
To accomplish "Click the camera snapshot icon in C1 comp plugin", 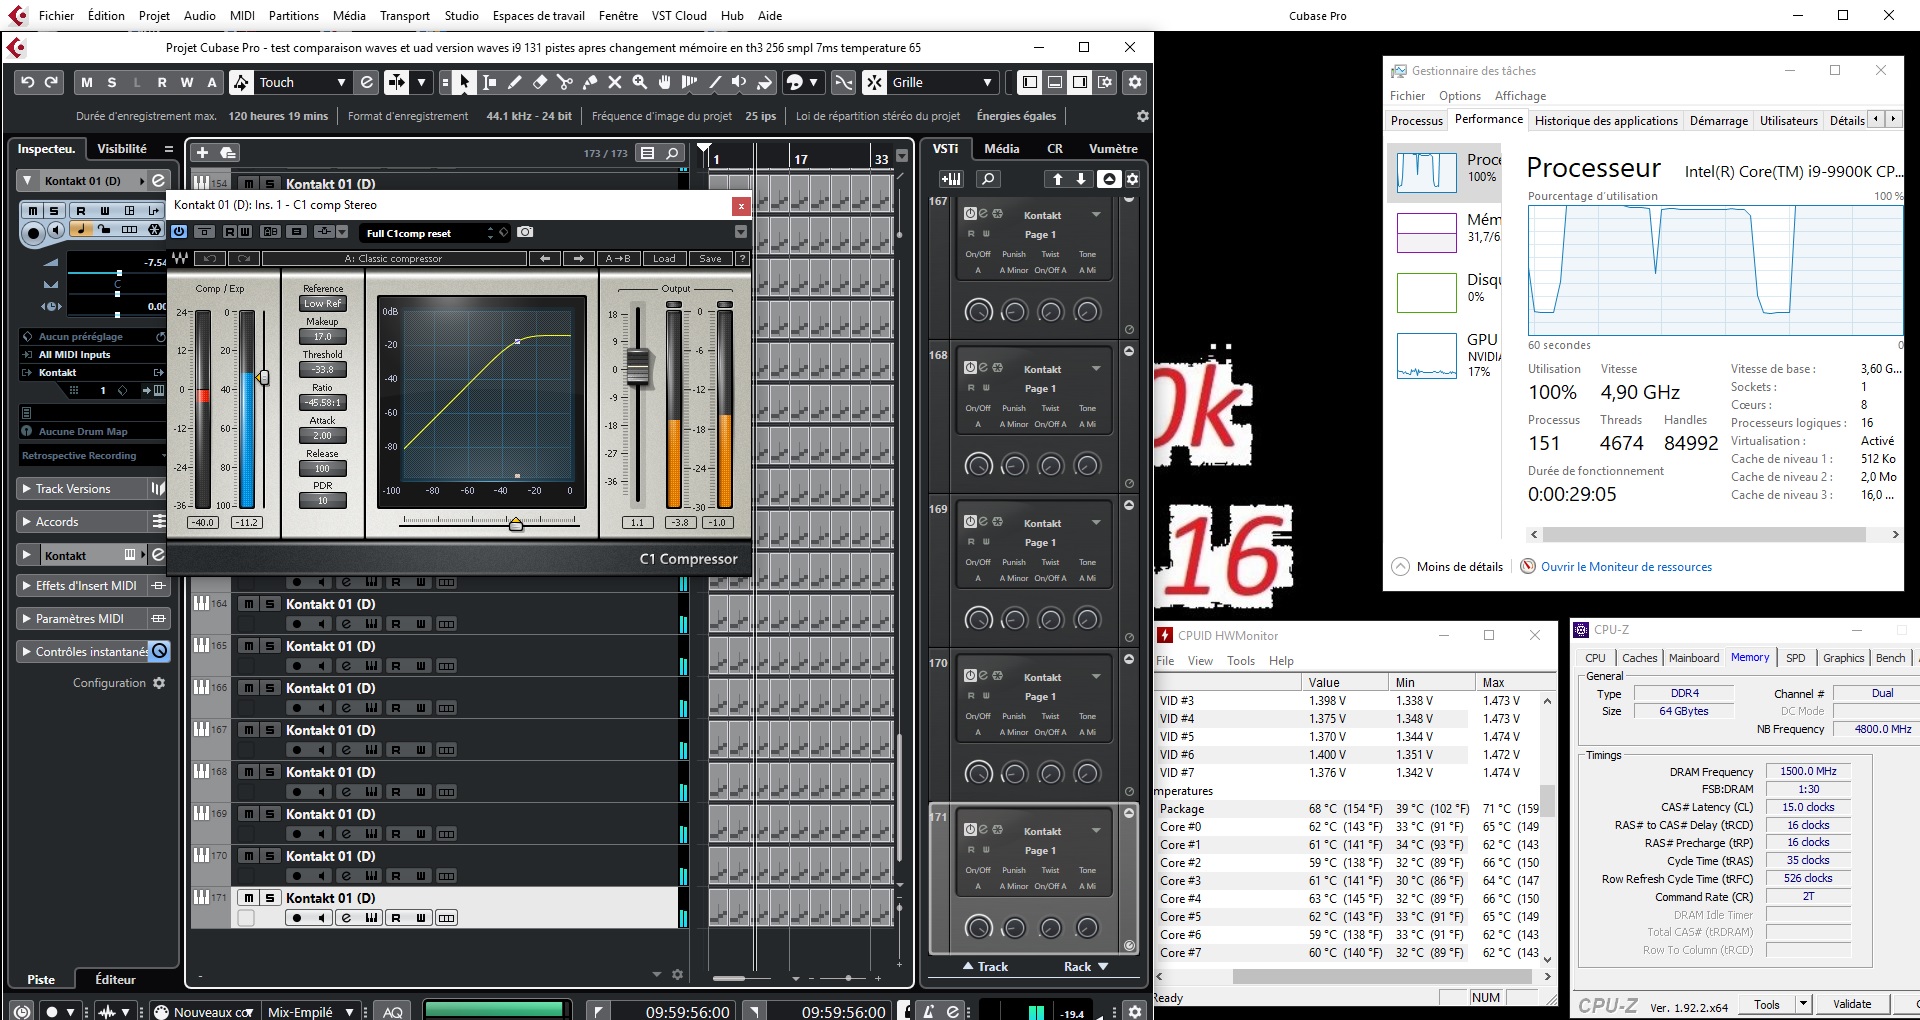I will click(x=525, y=232).
